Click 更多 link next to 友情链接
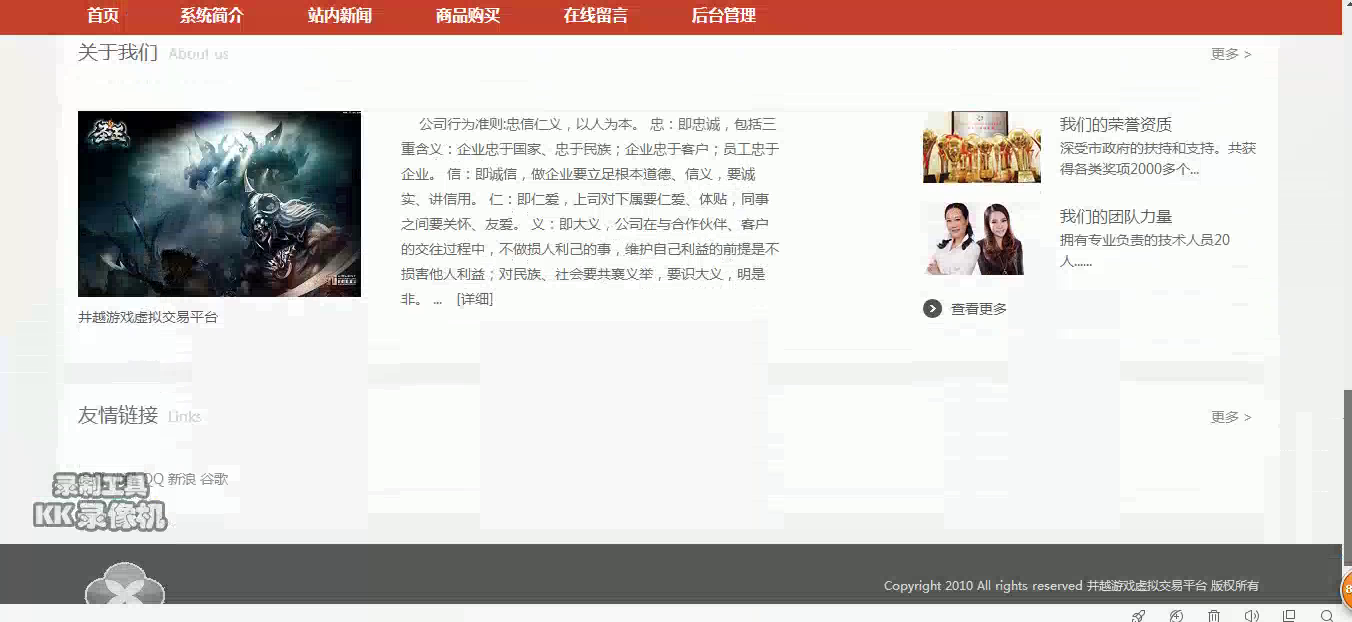Image resolution: width=1352 pixels, height=622 pixels. 1231,417
